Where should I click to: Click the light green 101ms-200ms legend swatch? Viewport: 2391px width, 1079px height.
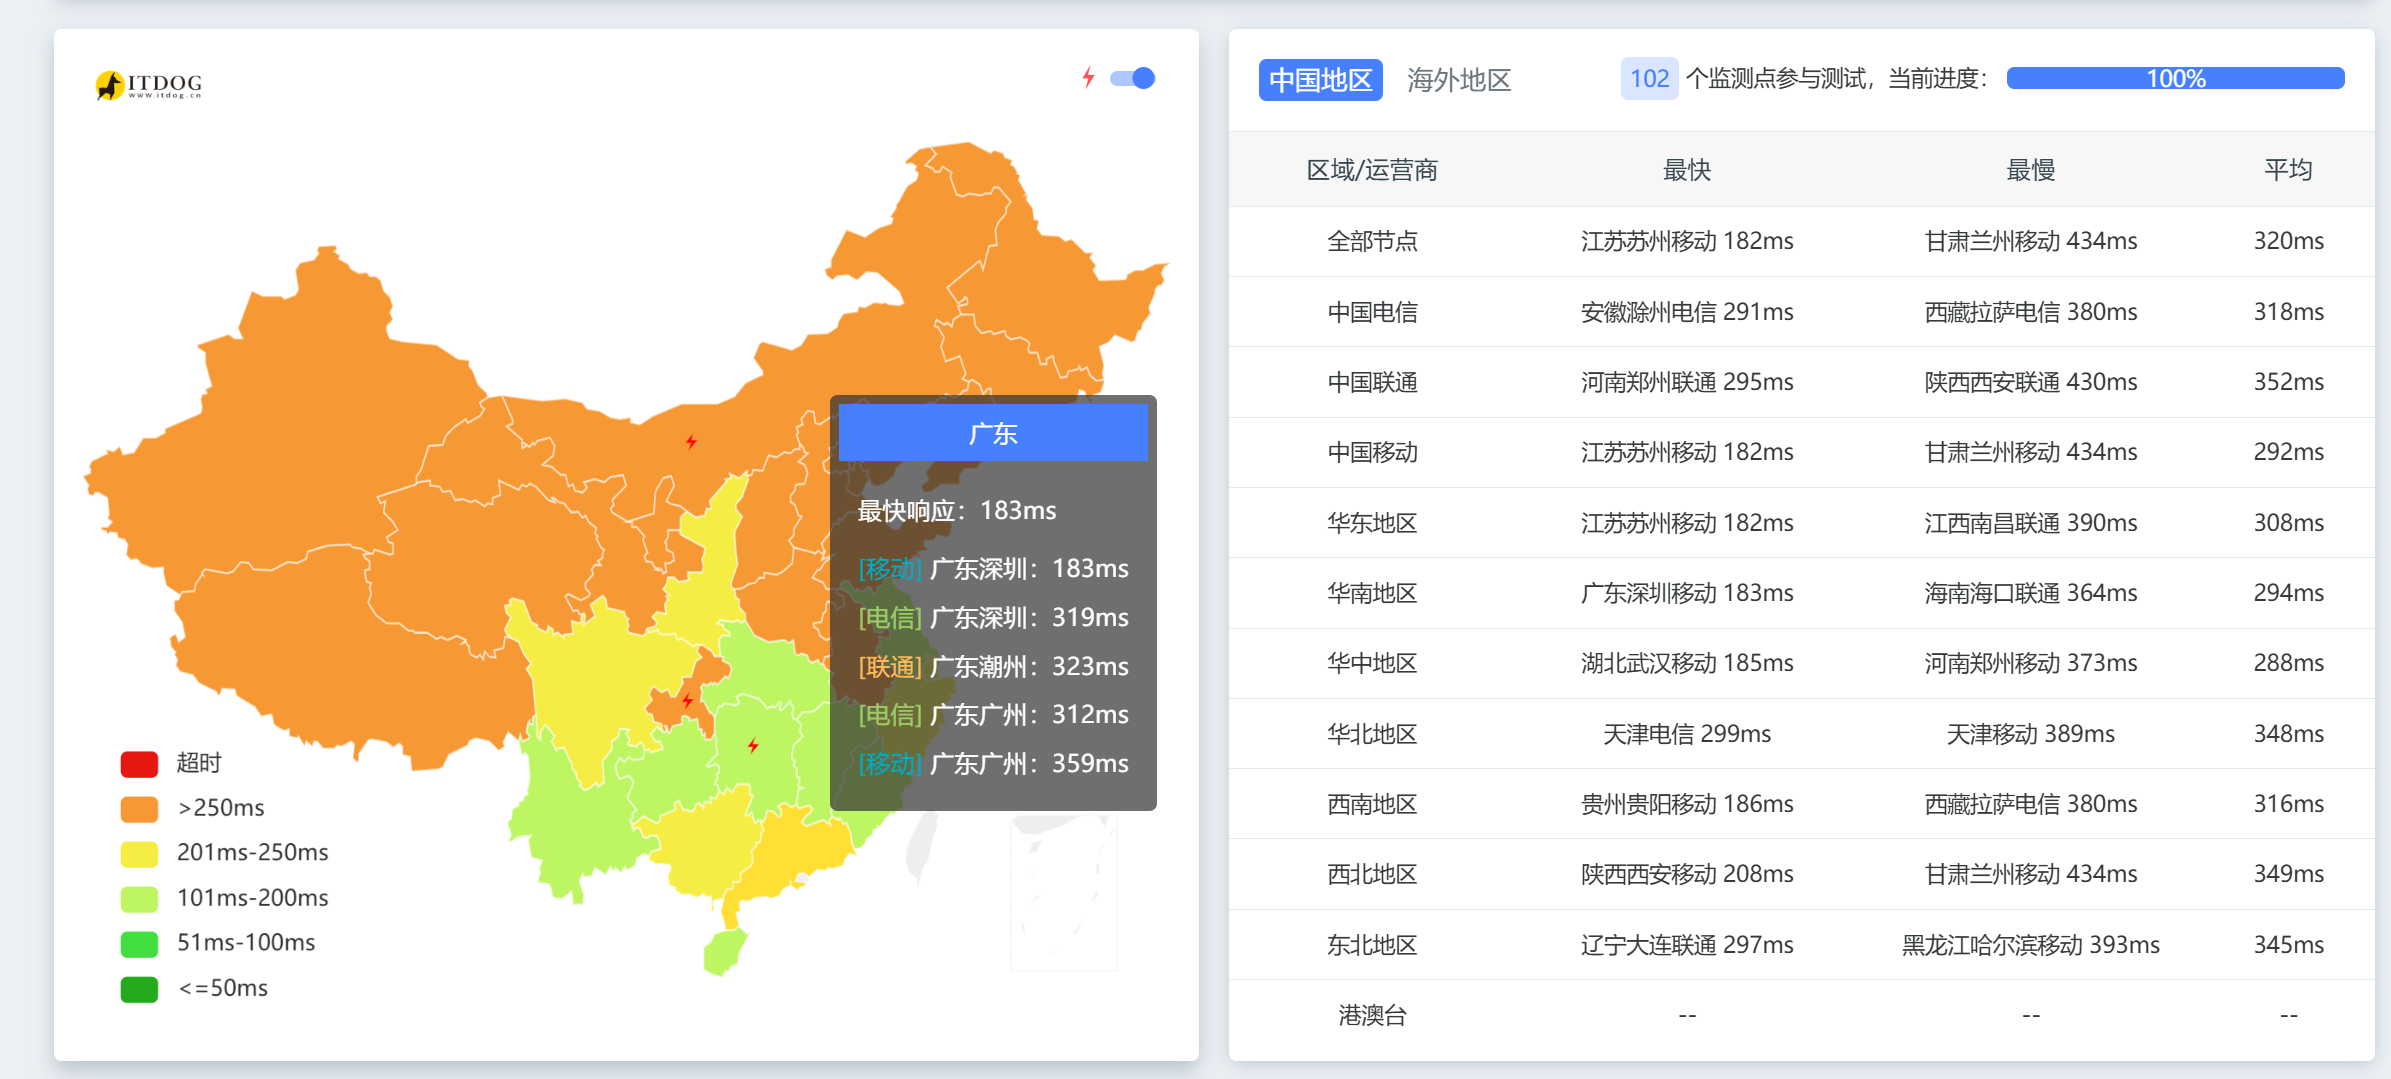(139, 899)
